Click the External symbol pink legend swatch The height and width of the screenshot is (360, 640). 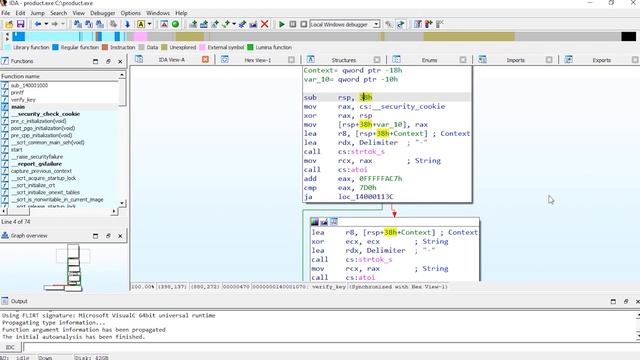point(202,47)
